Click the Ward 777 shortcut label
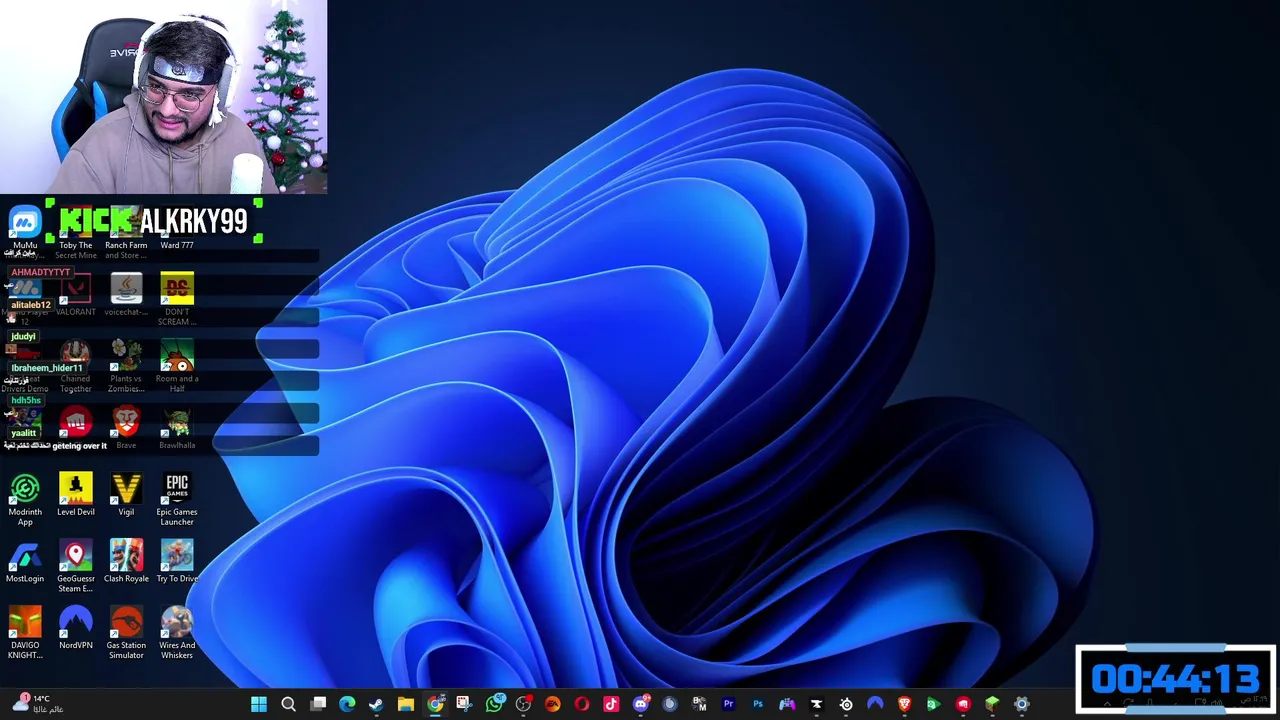Screen dimensions: 1280x720 point(177,245)
